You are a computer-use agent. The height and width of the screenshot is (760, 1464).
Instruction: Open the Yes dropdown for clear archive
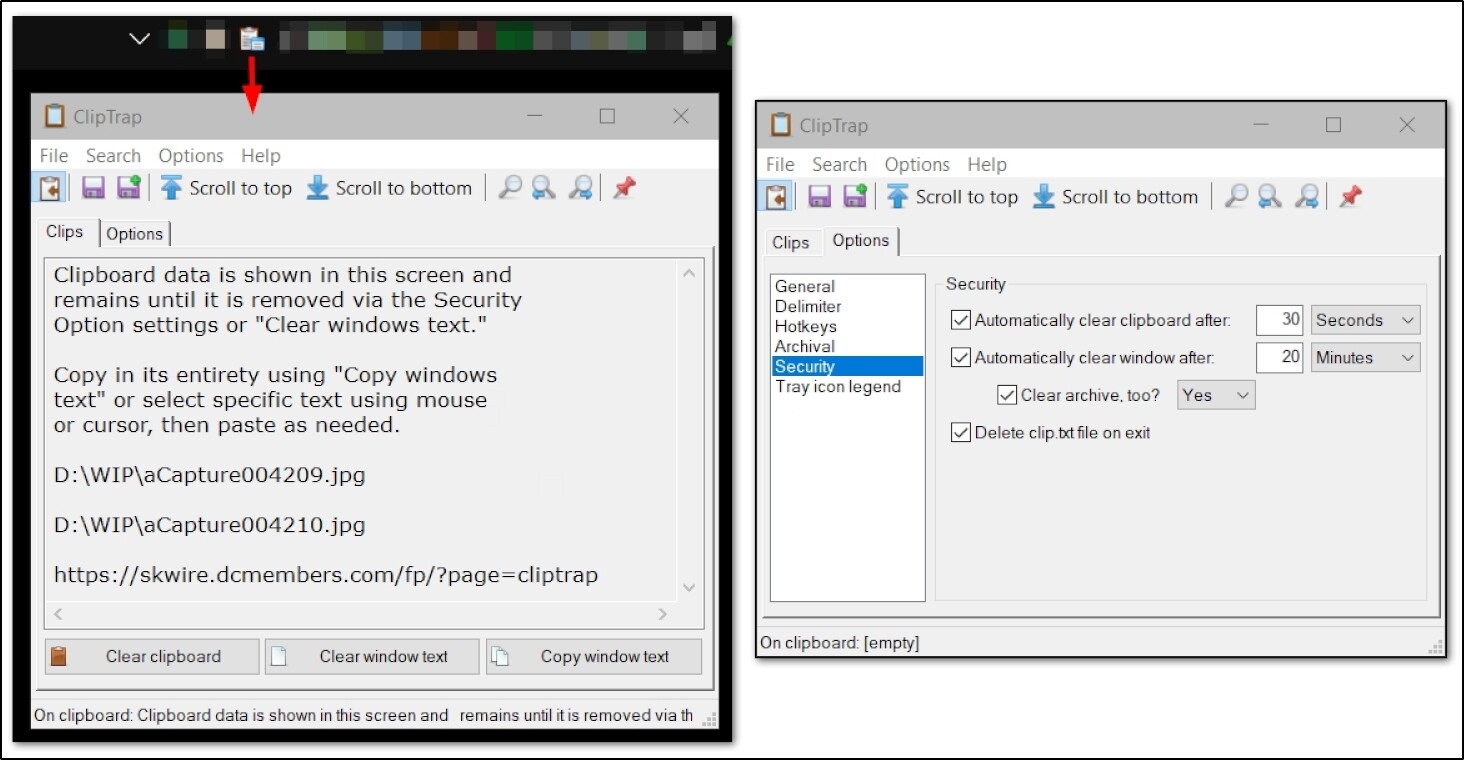click(1216, 395)
